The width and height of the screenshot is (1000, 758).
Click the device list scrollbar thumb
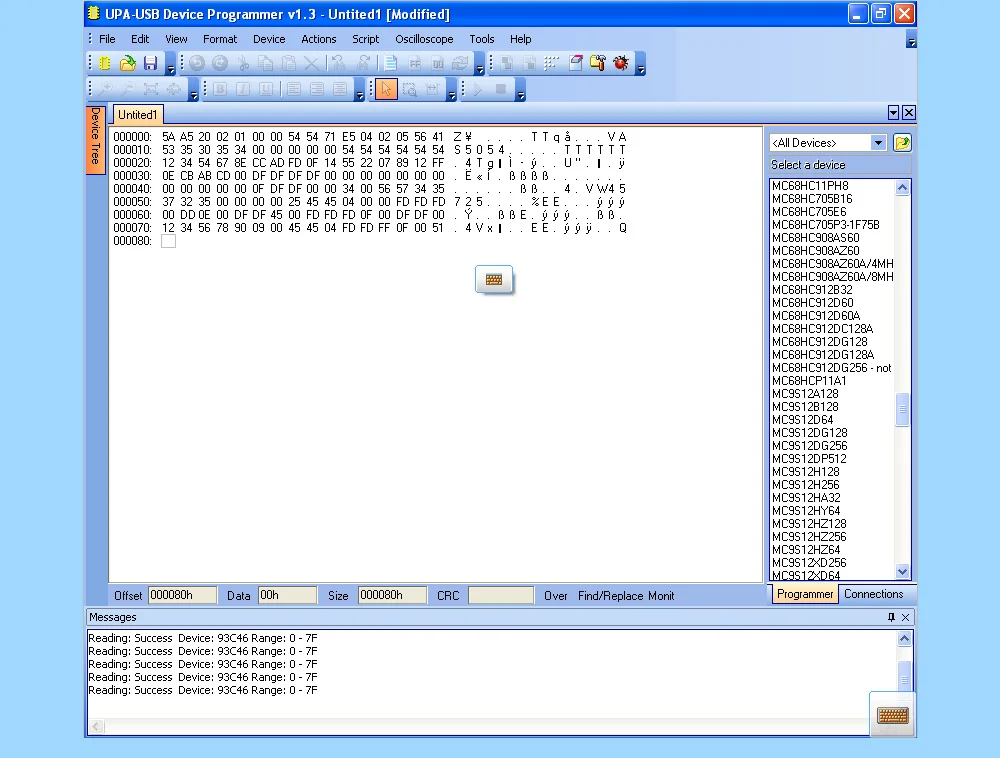click(x=902, y=409)
